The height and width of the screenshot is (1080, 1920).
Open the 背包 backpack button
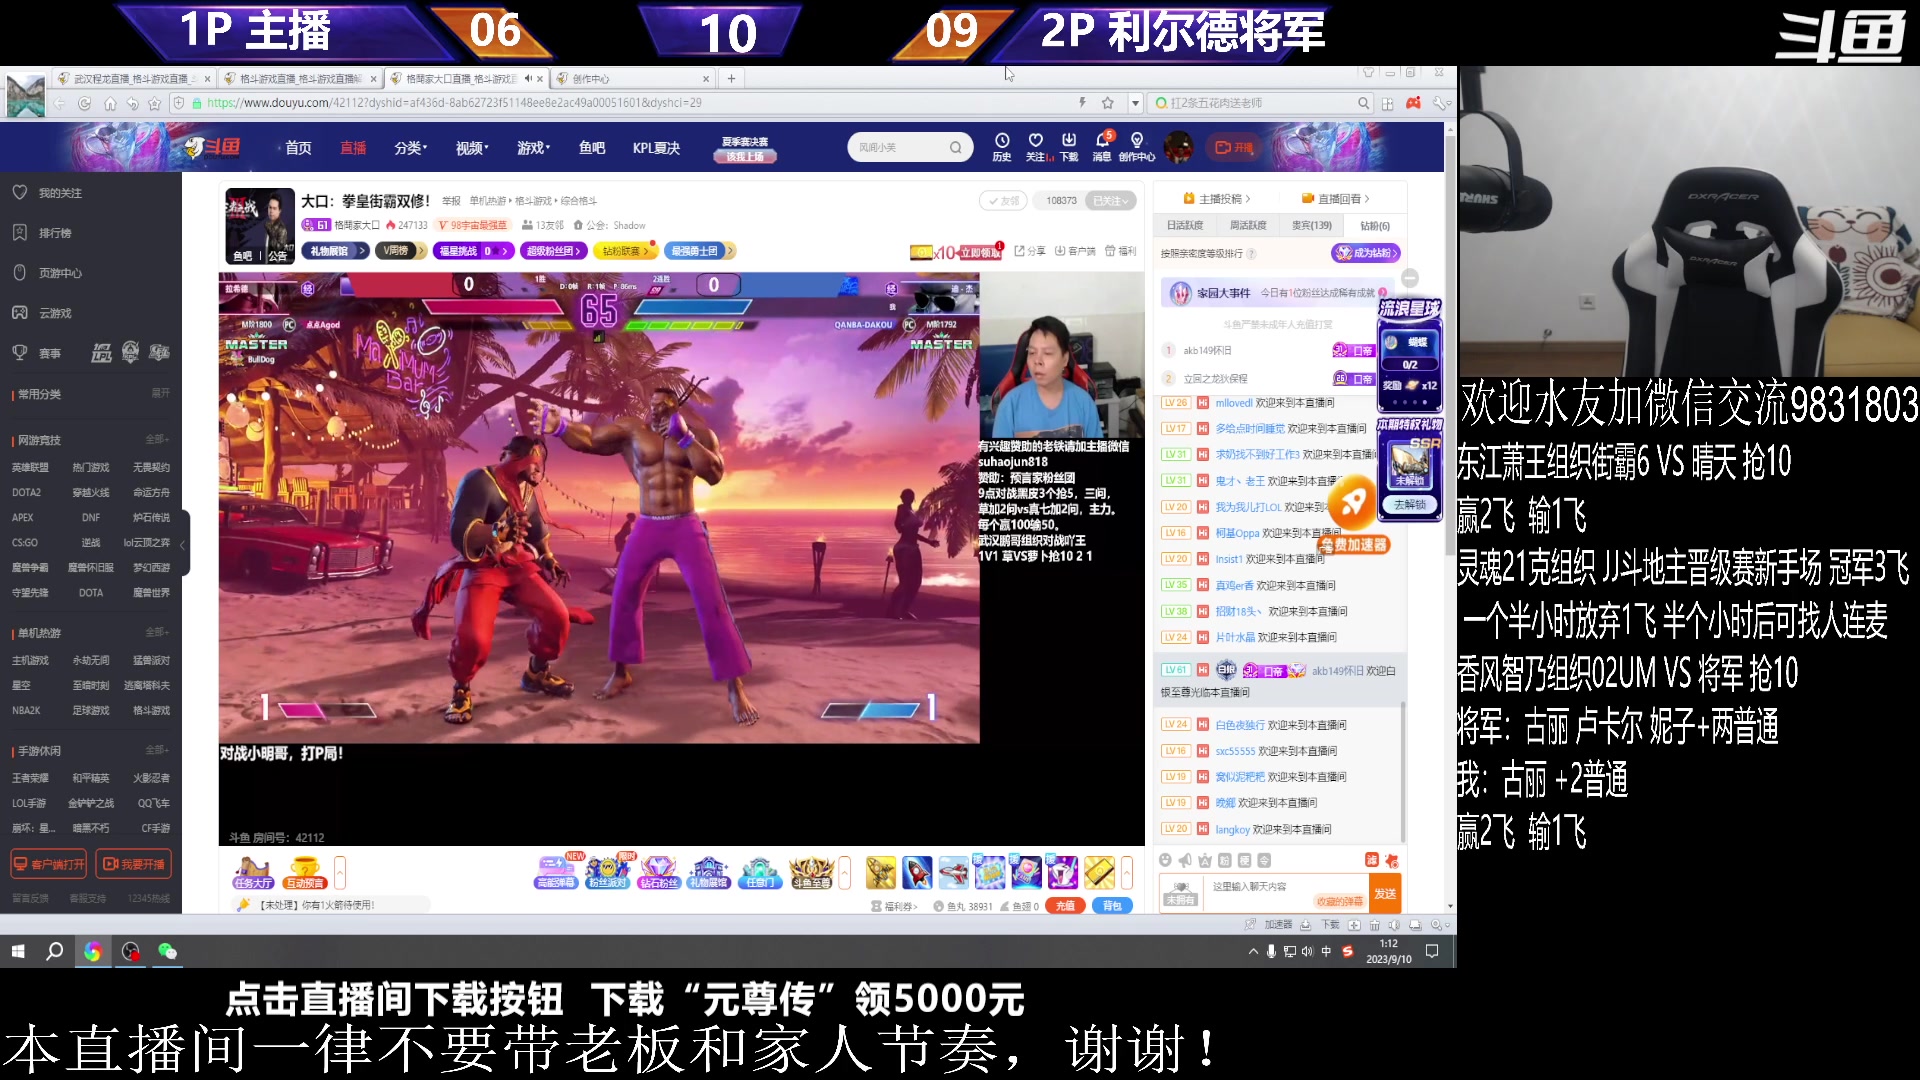point(1112,905)
